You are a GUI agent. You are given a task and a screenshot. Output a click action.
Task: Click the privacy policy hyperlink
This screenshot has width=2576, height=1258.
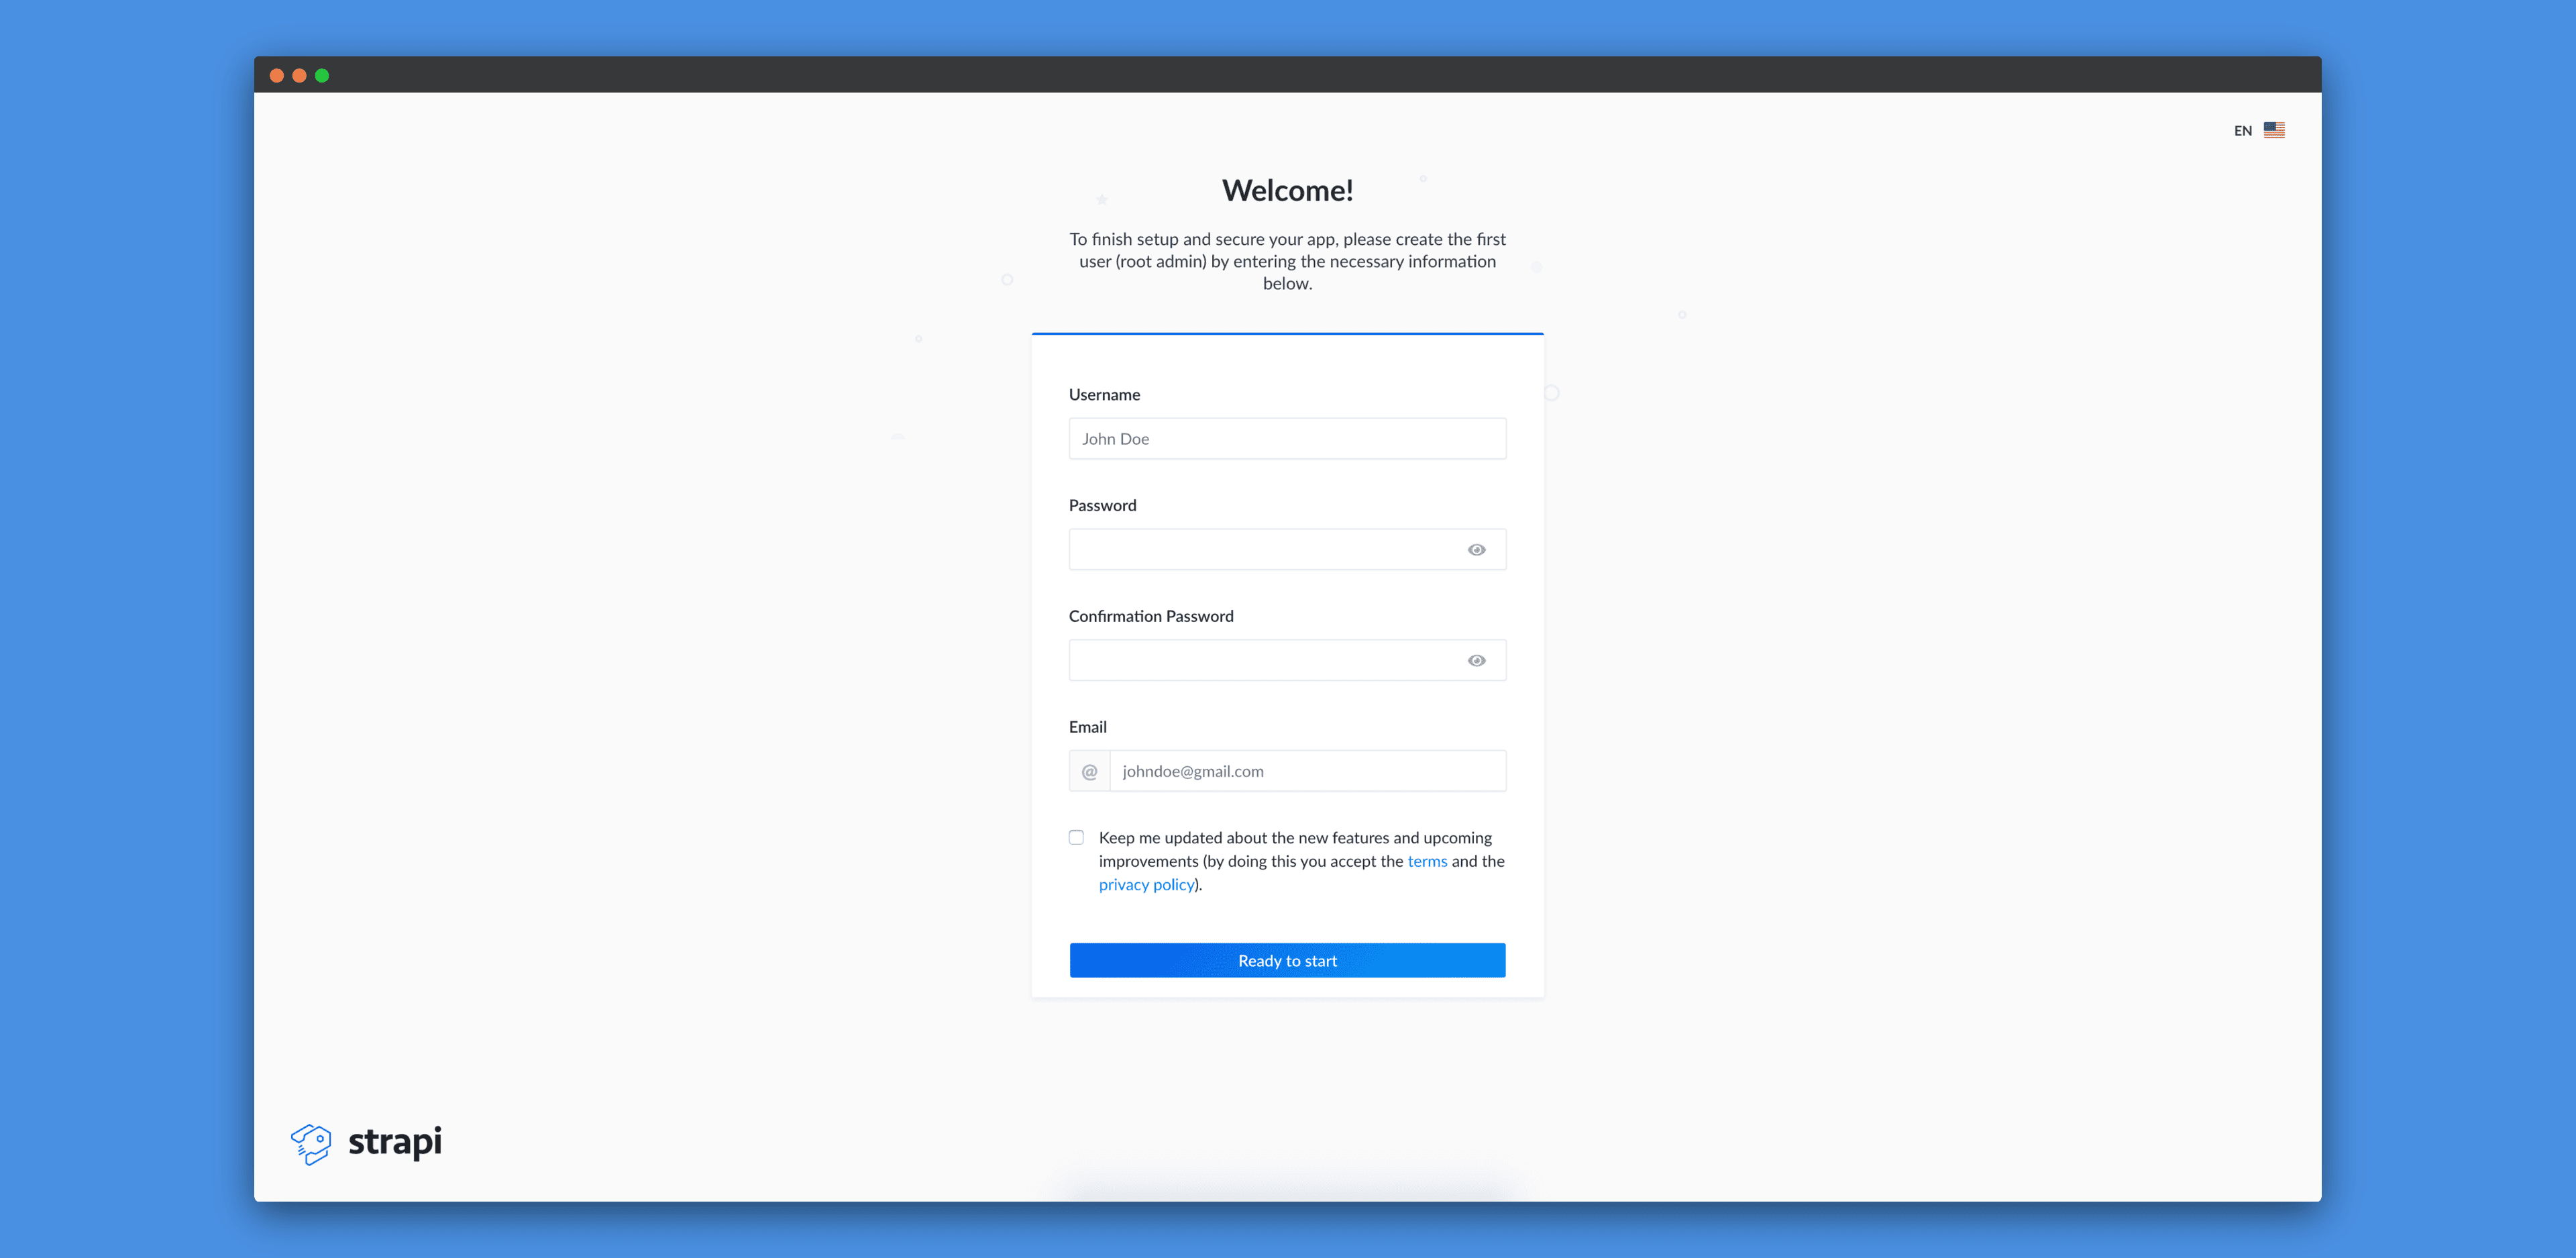(x=1145, y=884)
